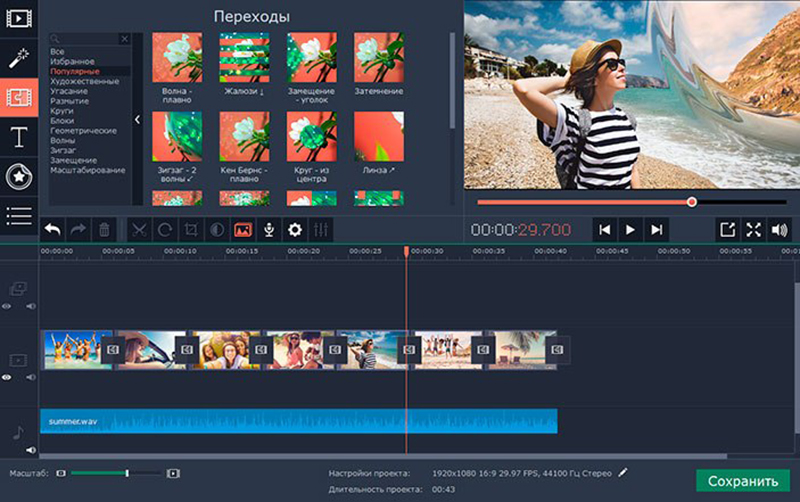The image size is (800, 502).
Task: Click the Undo arrow button
Action: (x=53, y=230)
